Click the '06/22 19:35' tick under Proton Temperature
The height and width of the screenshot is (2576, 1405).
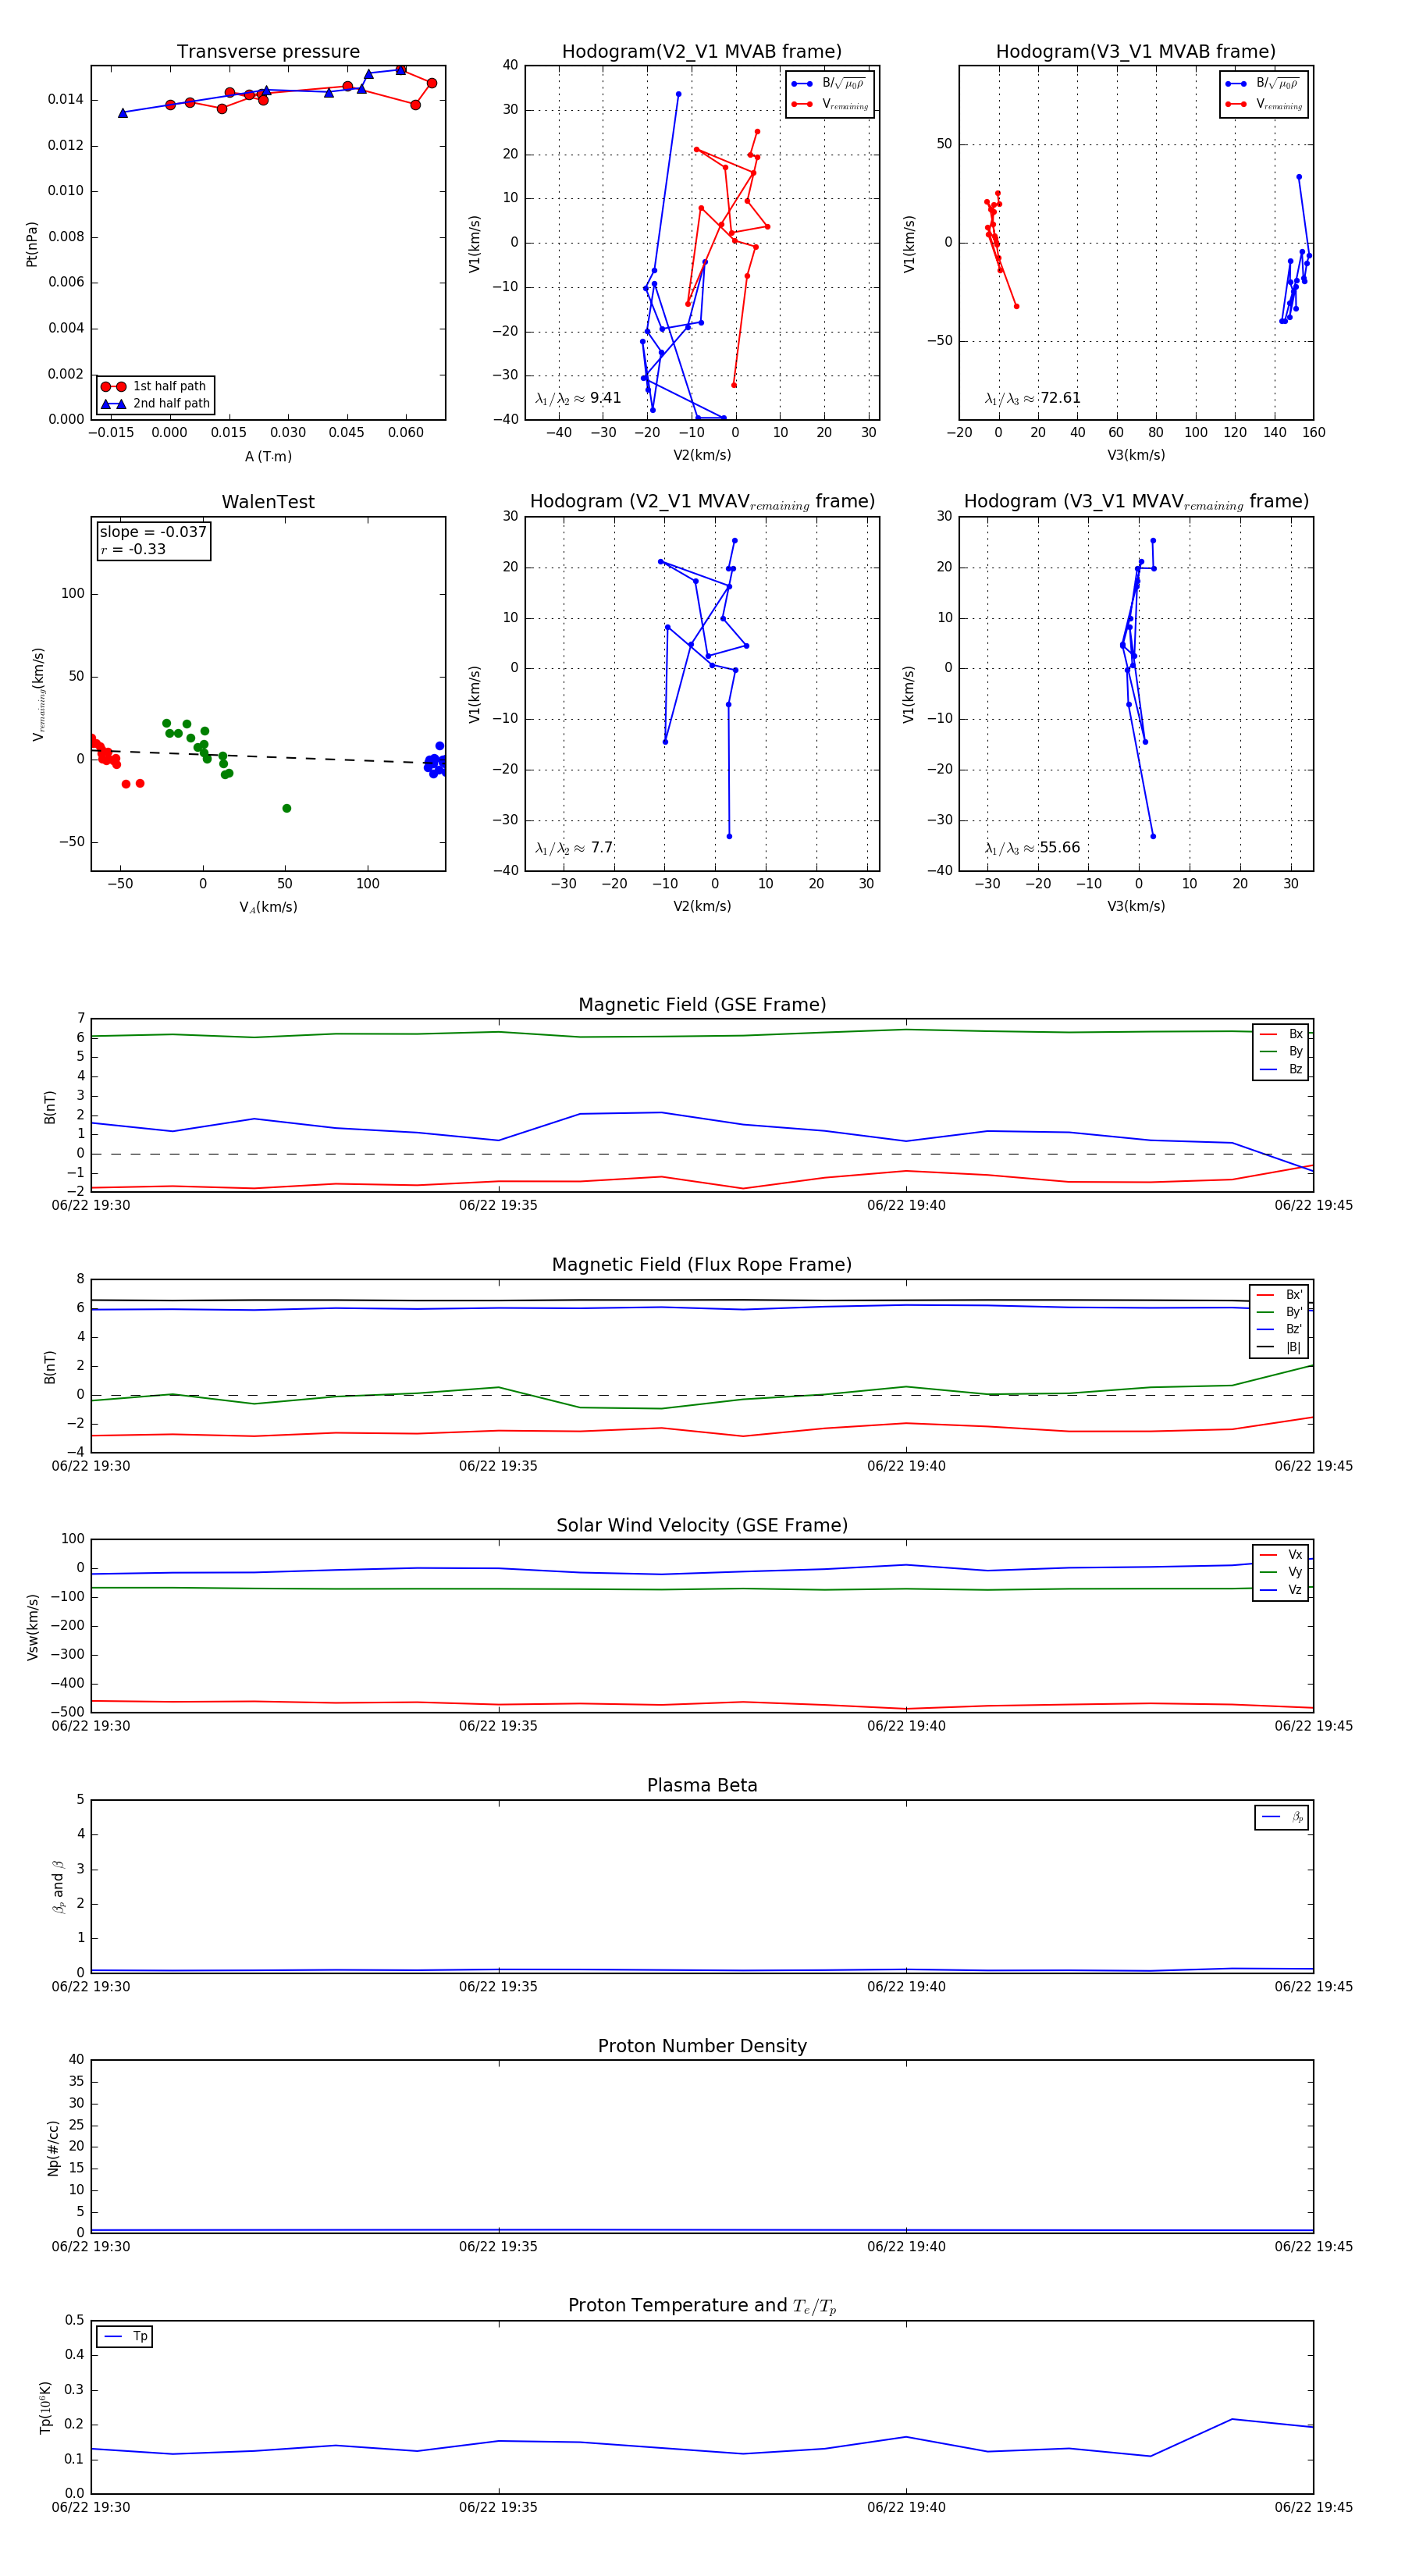pyautogui.click(x=498, y=2507)
